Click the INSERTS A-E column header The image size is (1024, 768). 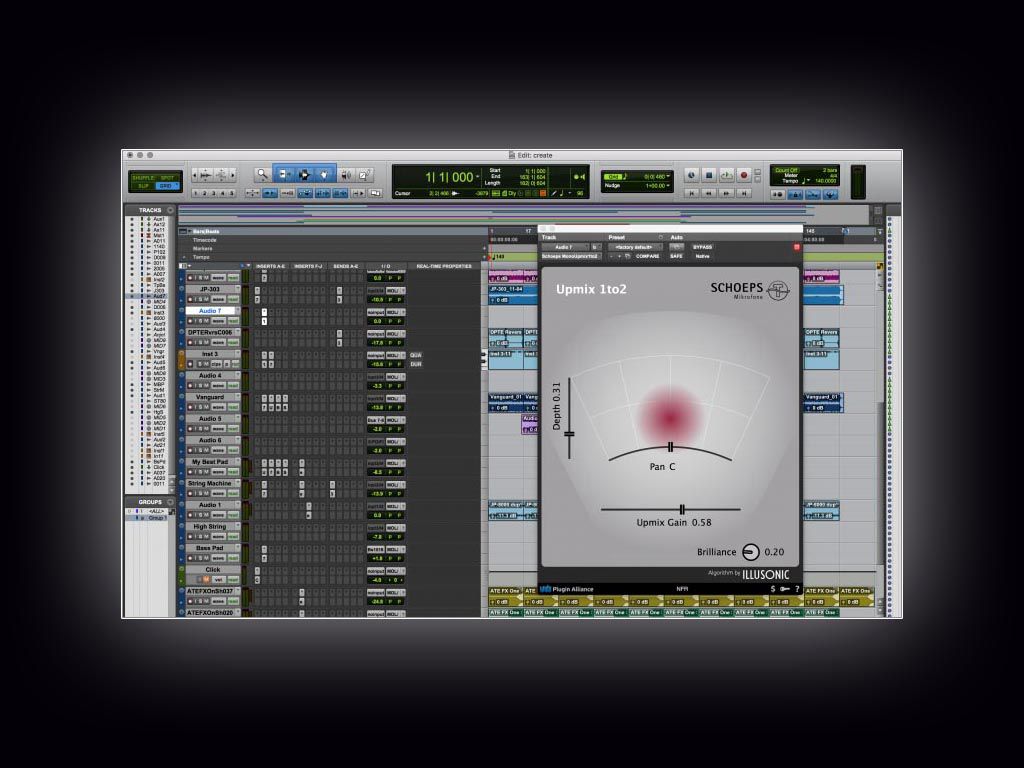click(270, 266)
